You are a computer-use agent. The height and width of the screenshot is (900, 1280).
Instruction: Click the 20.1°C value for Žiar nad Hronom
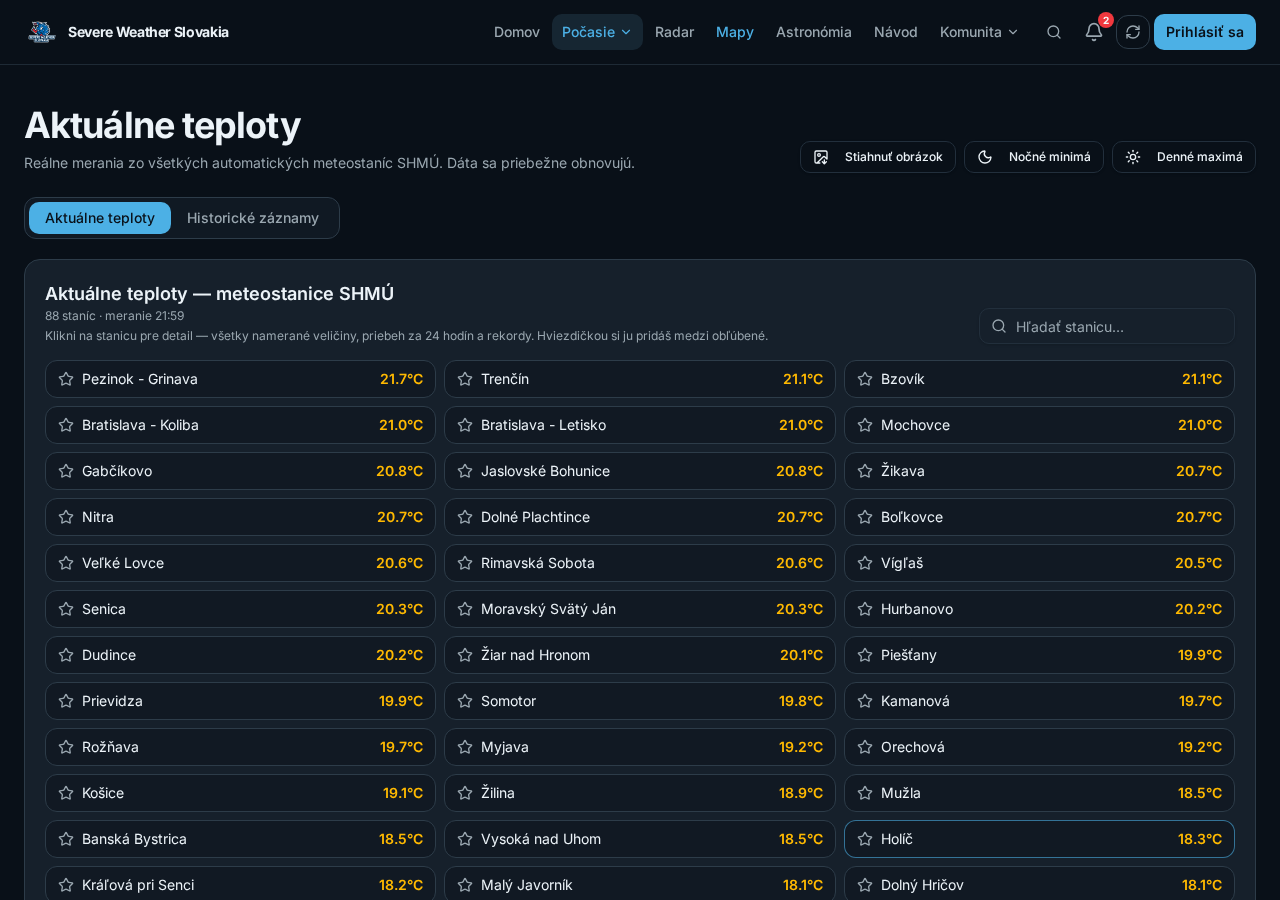(801, 655)
